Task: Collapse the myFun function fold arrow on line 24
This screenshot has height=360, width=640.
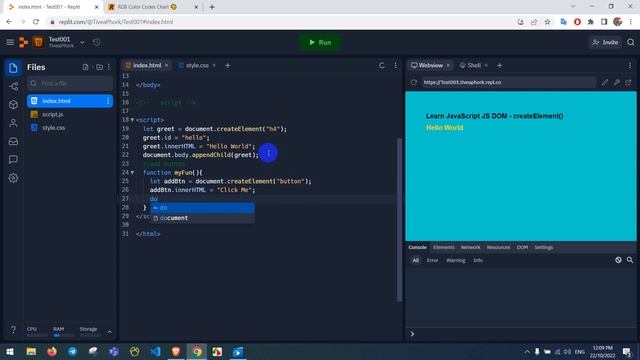Action: [132, 173]
